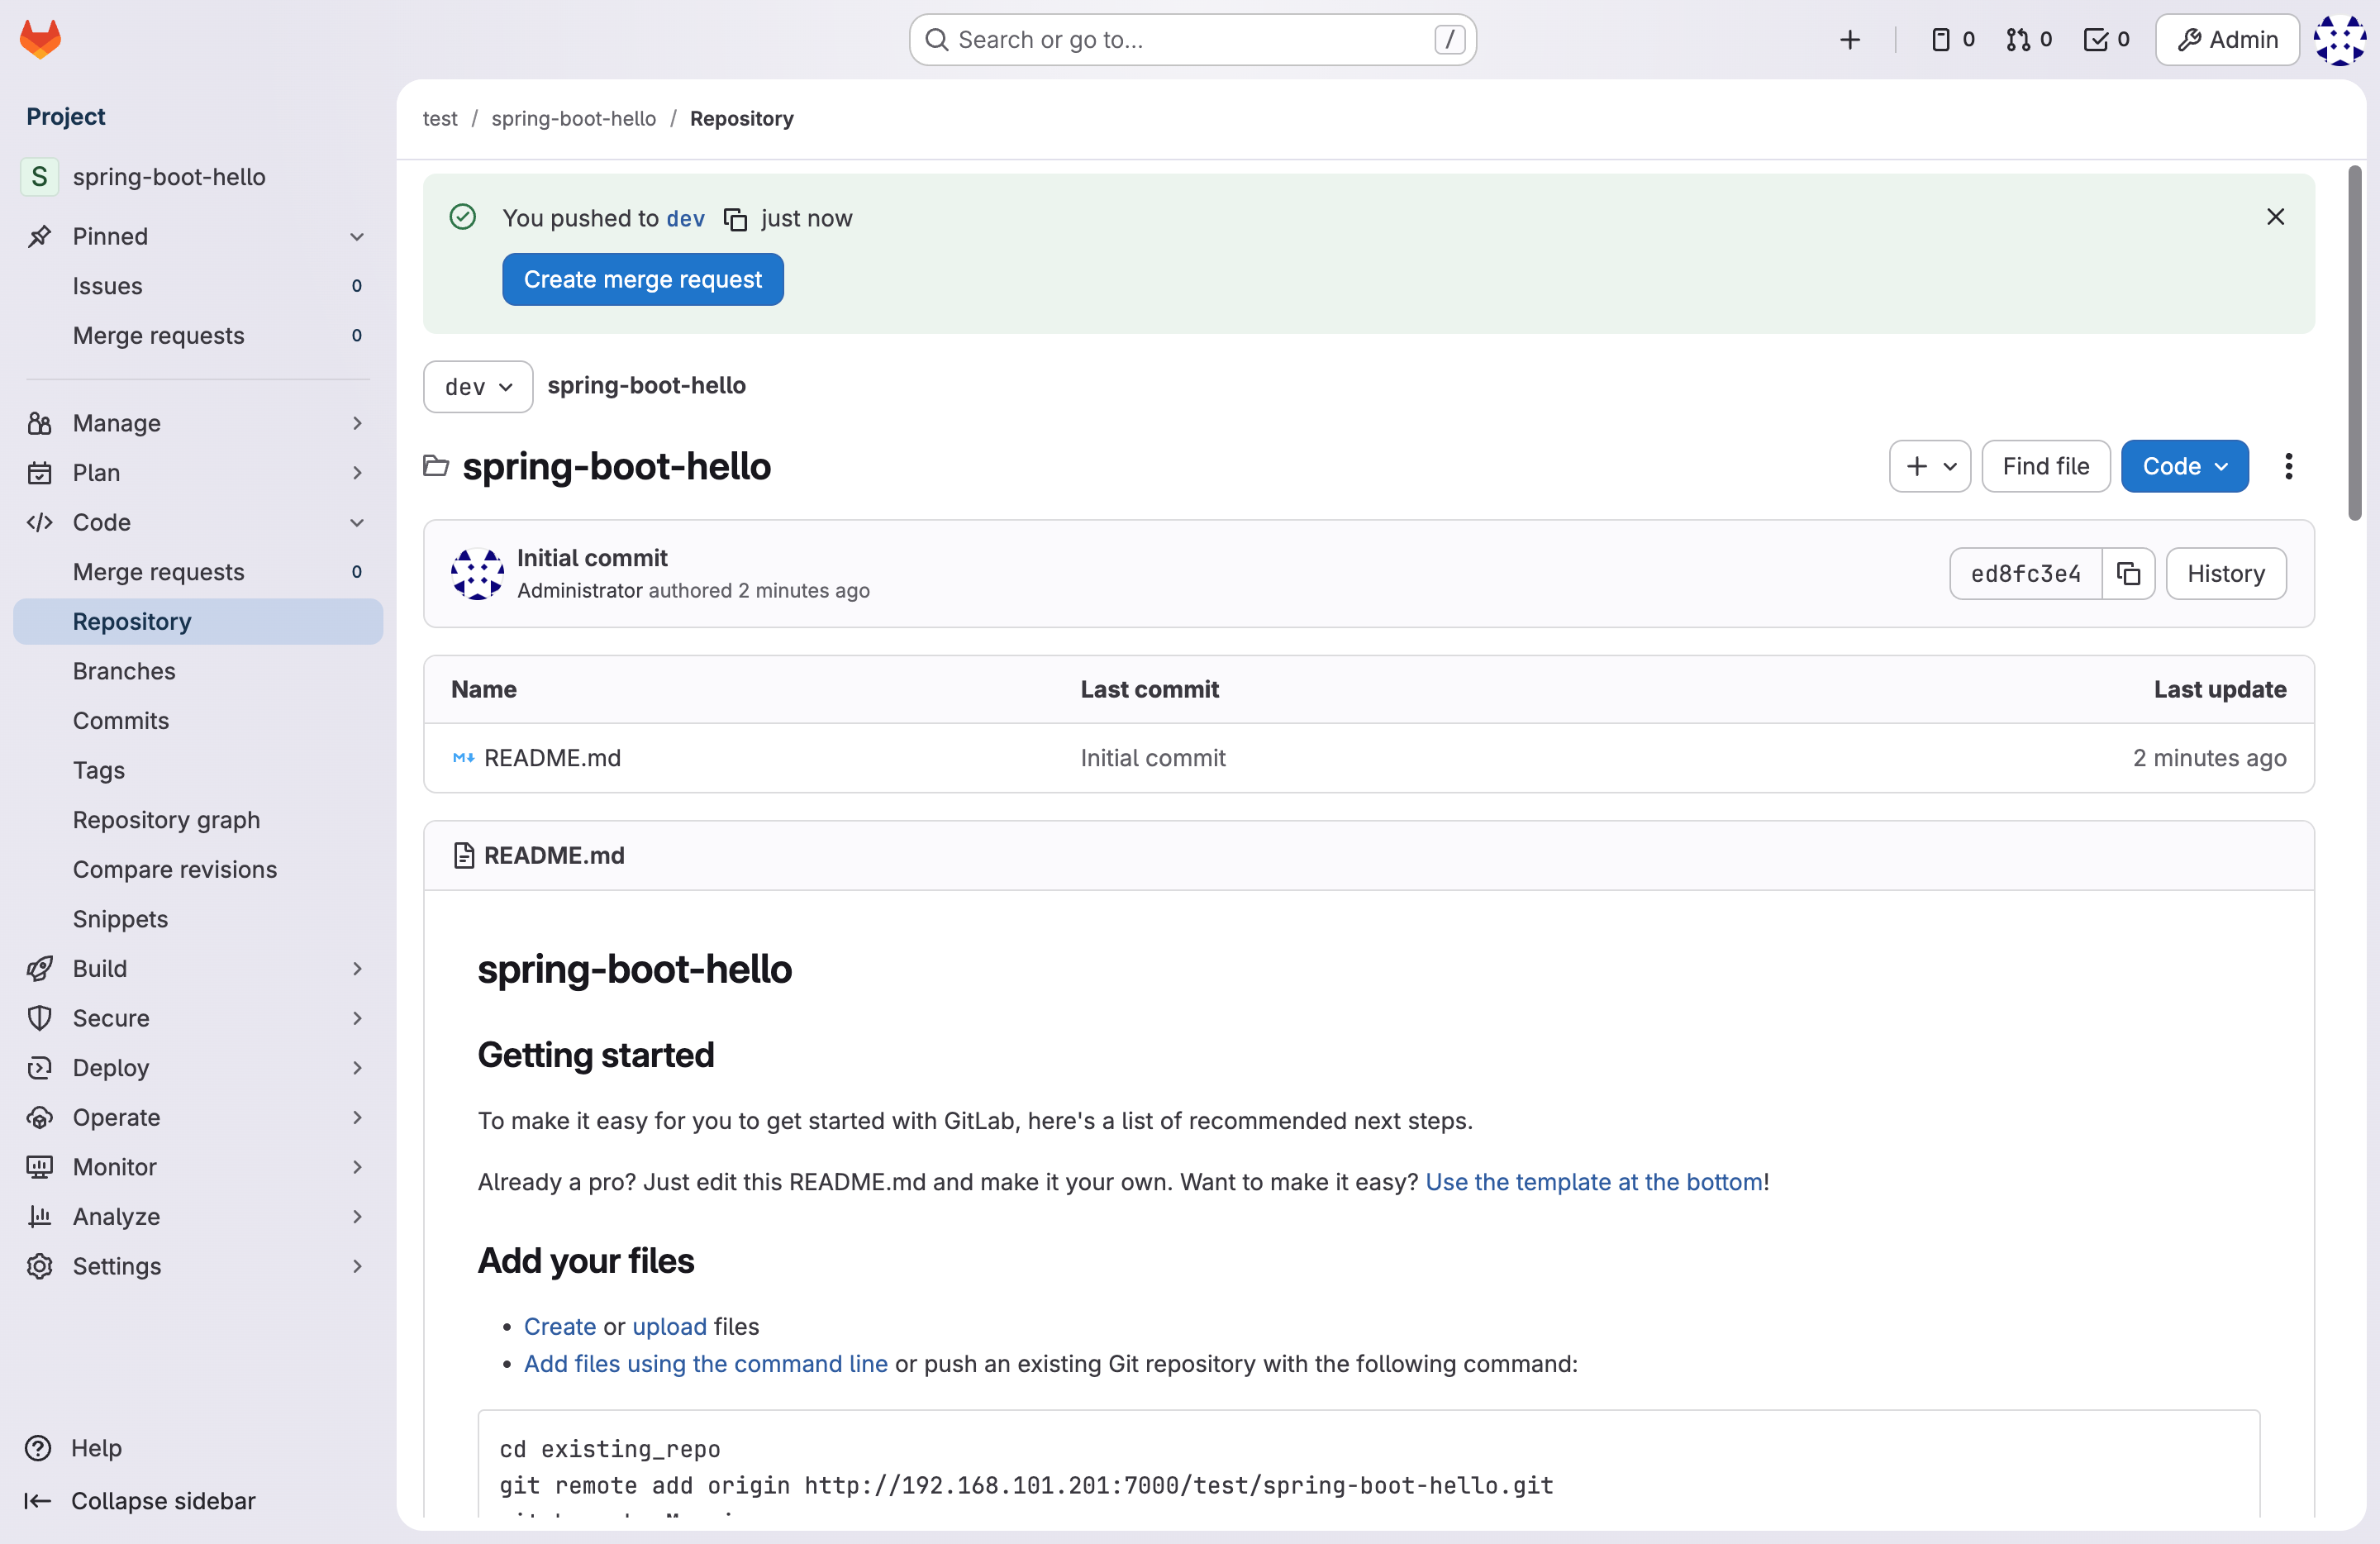The width and height of the screenshot is (2380, 1544).
Task: Copy the commit SHA ed8fc3e4
Action: click(x=2128, y=574)
